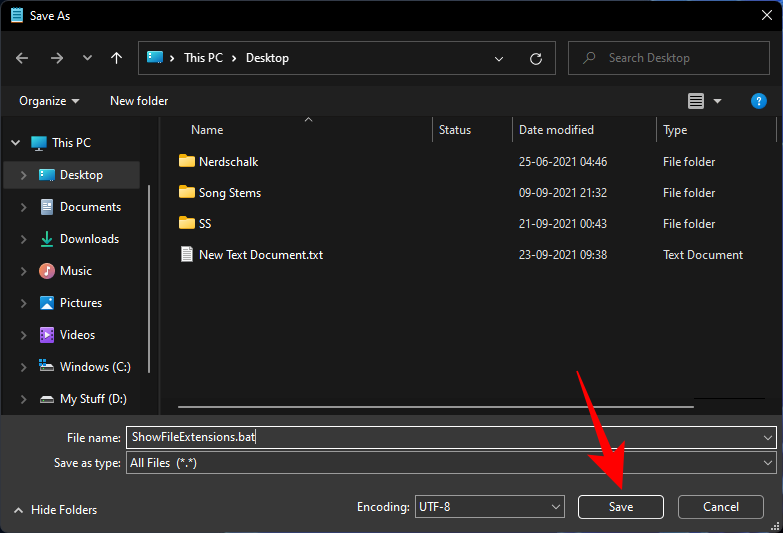Open the File name dropdown arrow
This screenshot has height=533, width=783.
click(768, 438)
